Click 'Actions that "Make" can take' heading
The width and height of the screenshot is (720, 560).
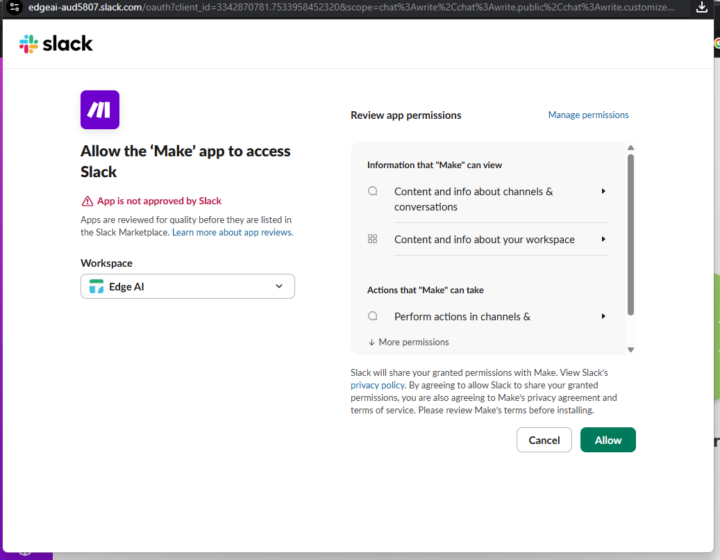pyautogui.click(x=425, y=290)
